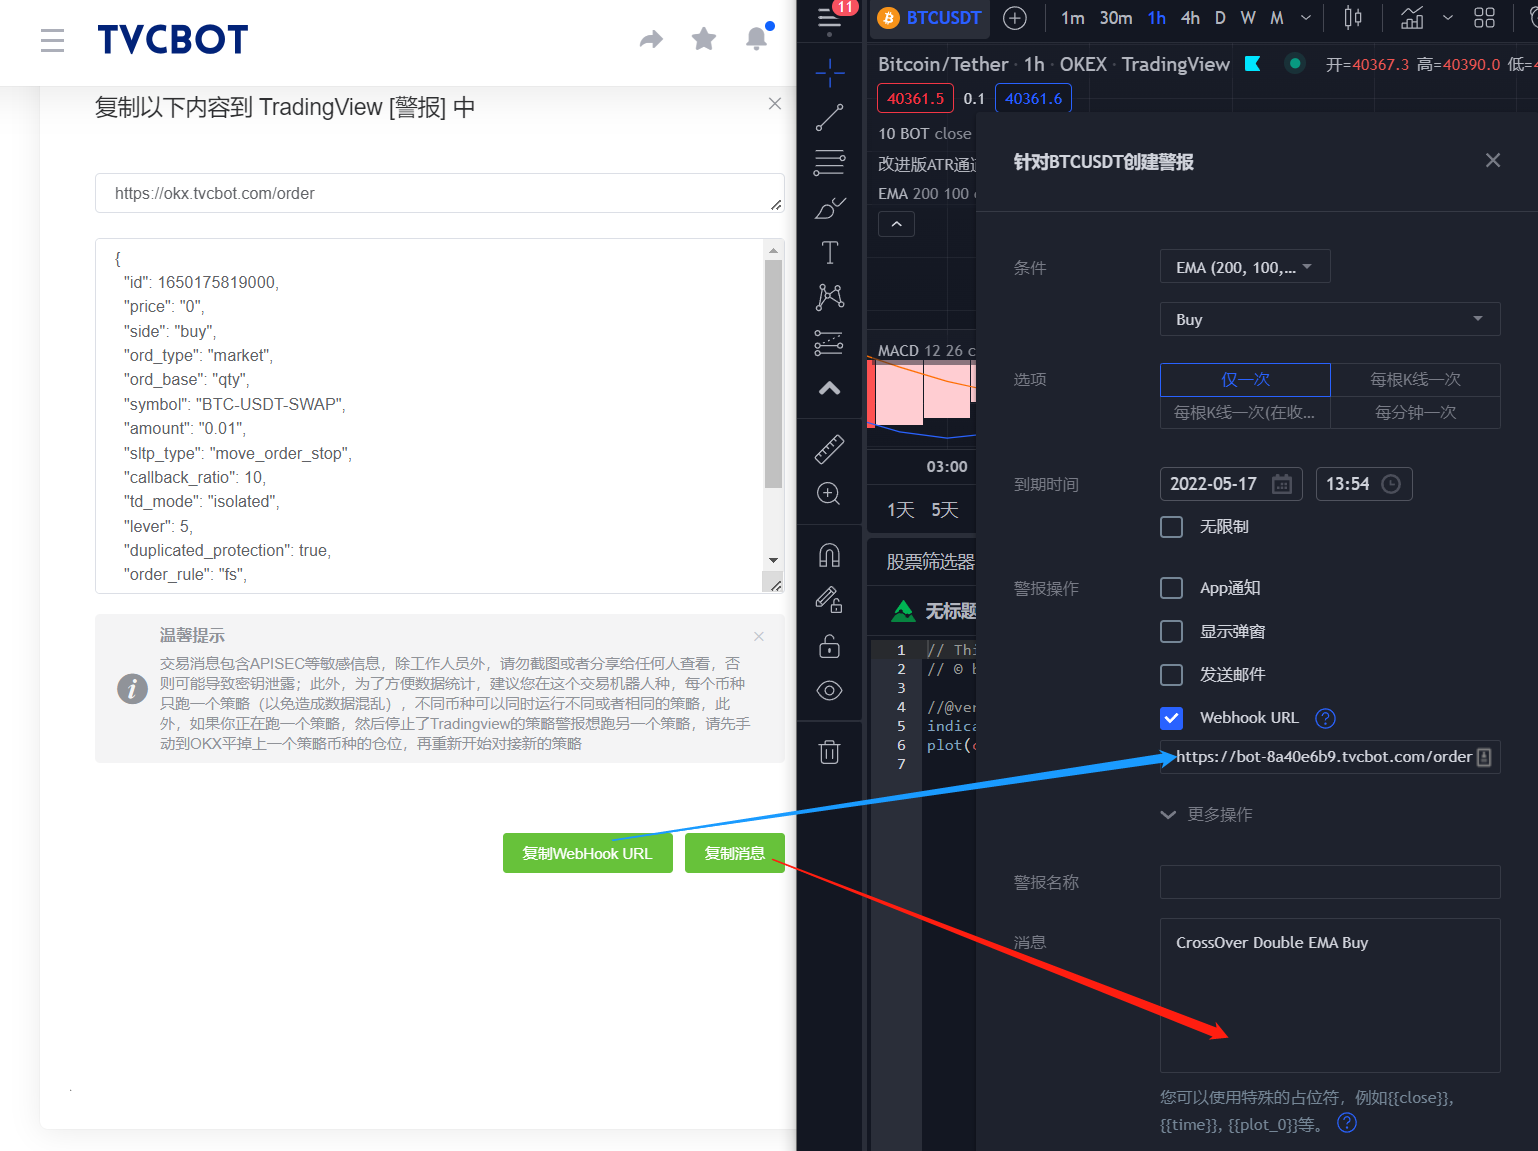The width and height of the screenshot is (1538, 1151).
Task: Open the indicators icon in top toolbar
Action: [x=1412, y=18]
